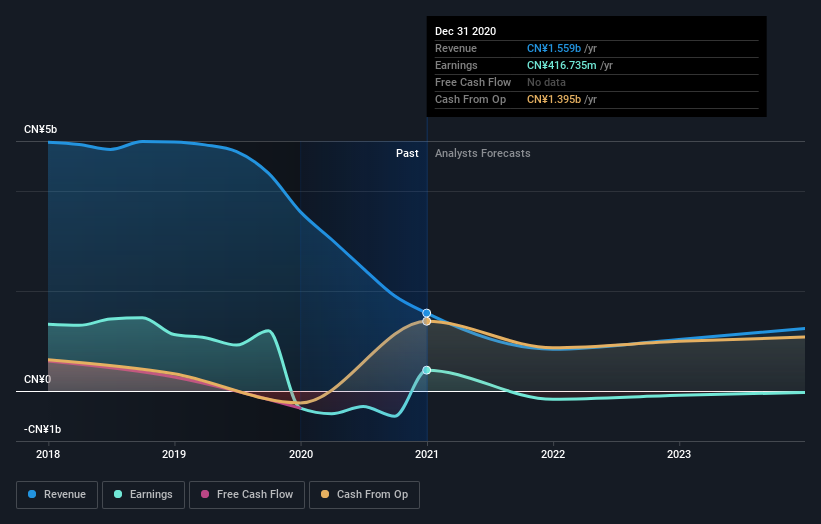The image size is (821, 524).
Task: Click the CN¥5b y-axis label
Action: click(x=40, y=129)
